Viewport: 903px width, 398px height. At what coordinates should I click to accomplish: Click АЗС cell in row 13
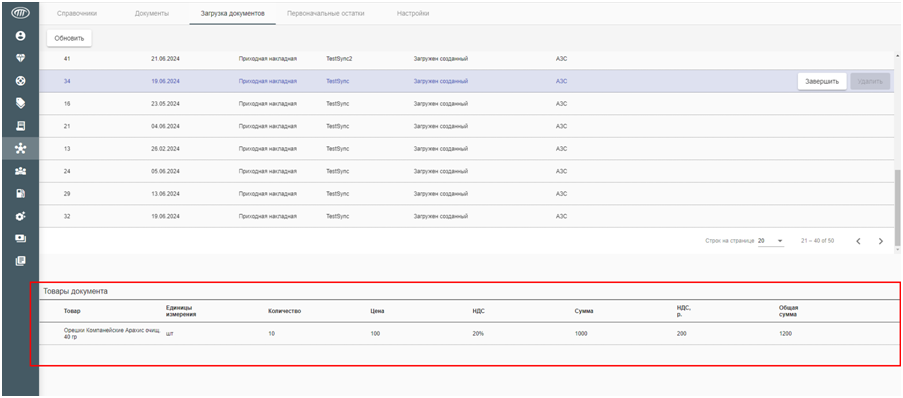coord(561,149)
